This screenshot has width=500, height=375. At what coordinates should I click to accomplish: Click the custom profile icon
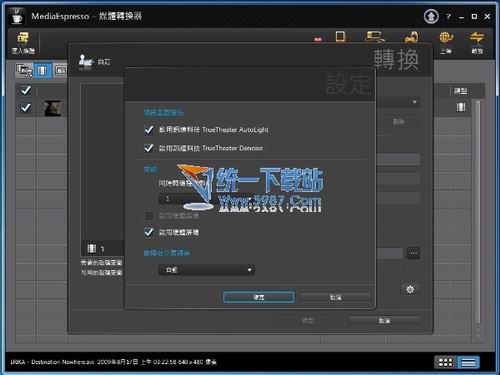click(86, 61)
